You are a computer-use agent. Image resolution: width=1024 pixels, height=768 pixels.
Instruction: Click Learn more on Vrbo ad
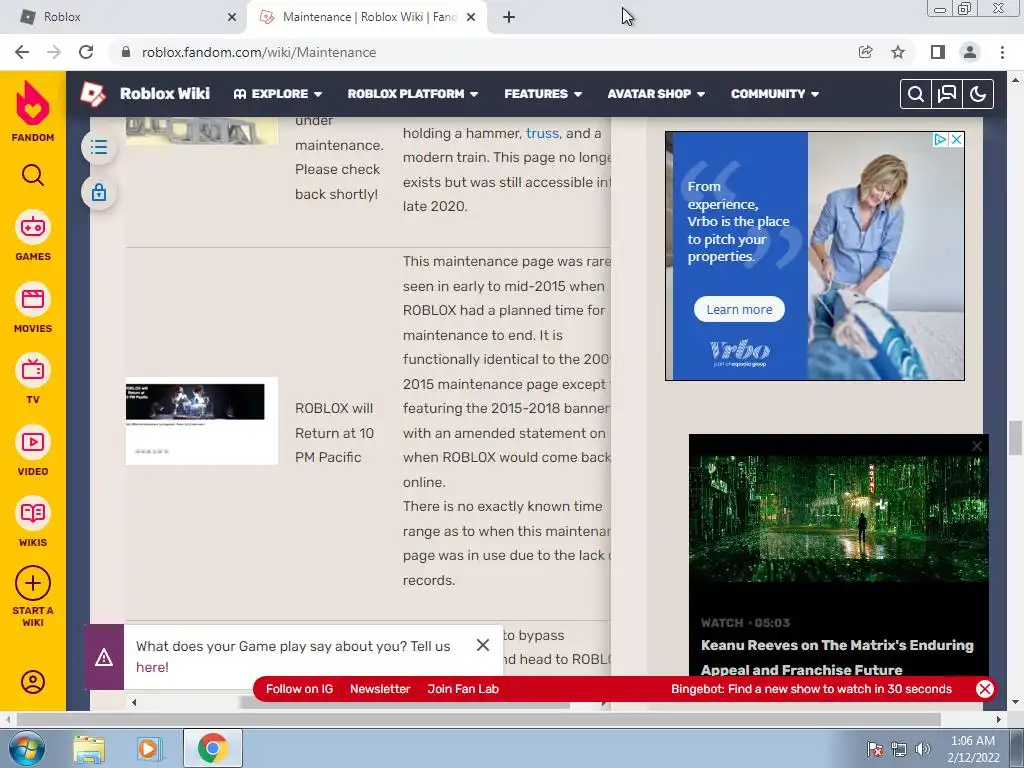pos(739,310)
